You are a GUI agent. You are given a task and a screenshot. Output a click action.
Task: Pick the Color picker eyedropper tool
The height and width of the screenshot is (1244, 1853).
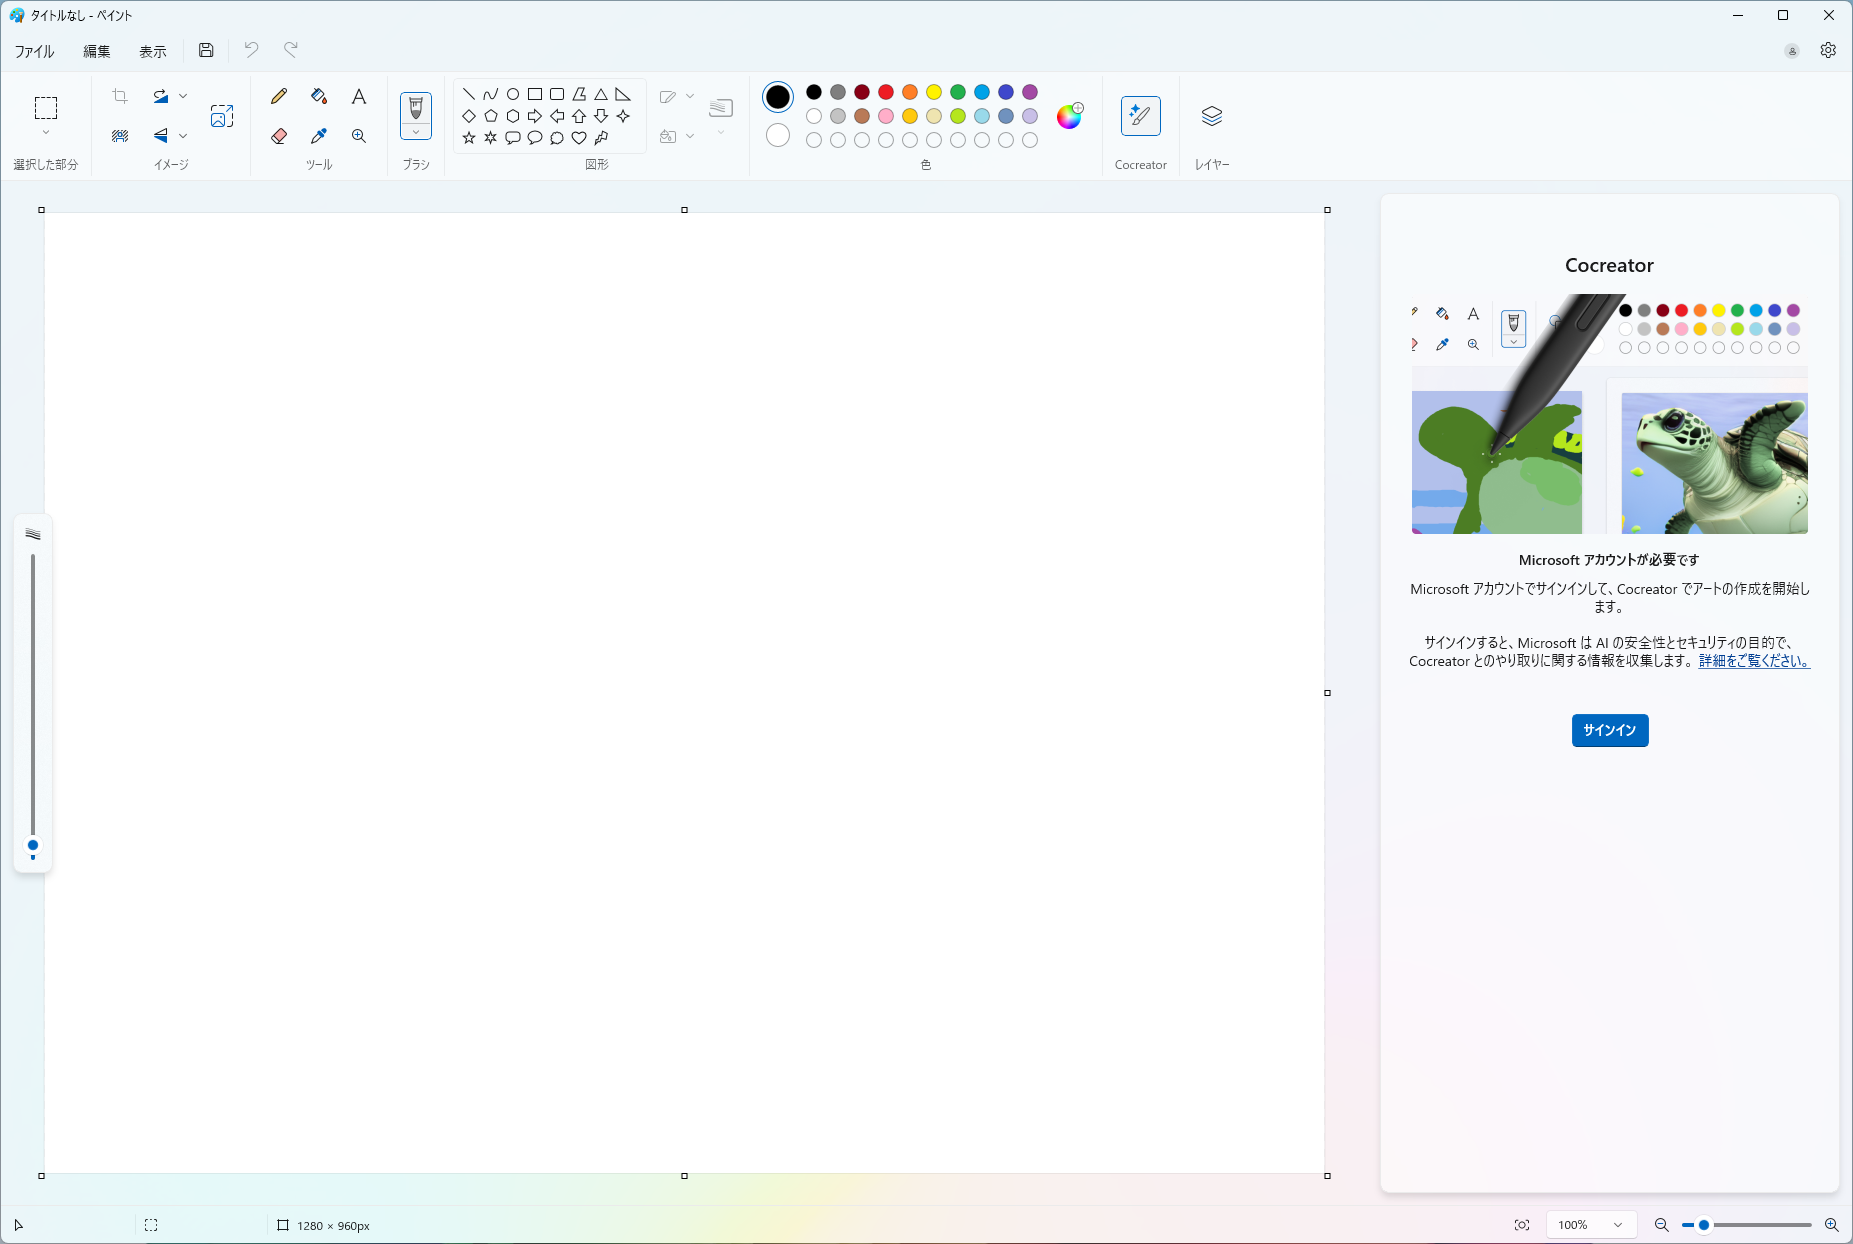coord(318,136)
